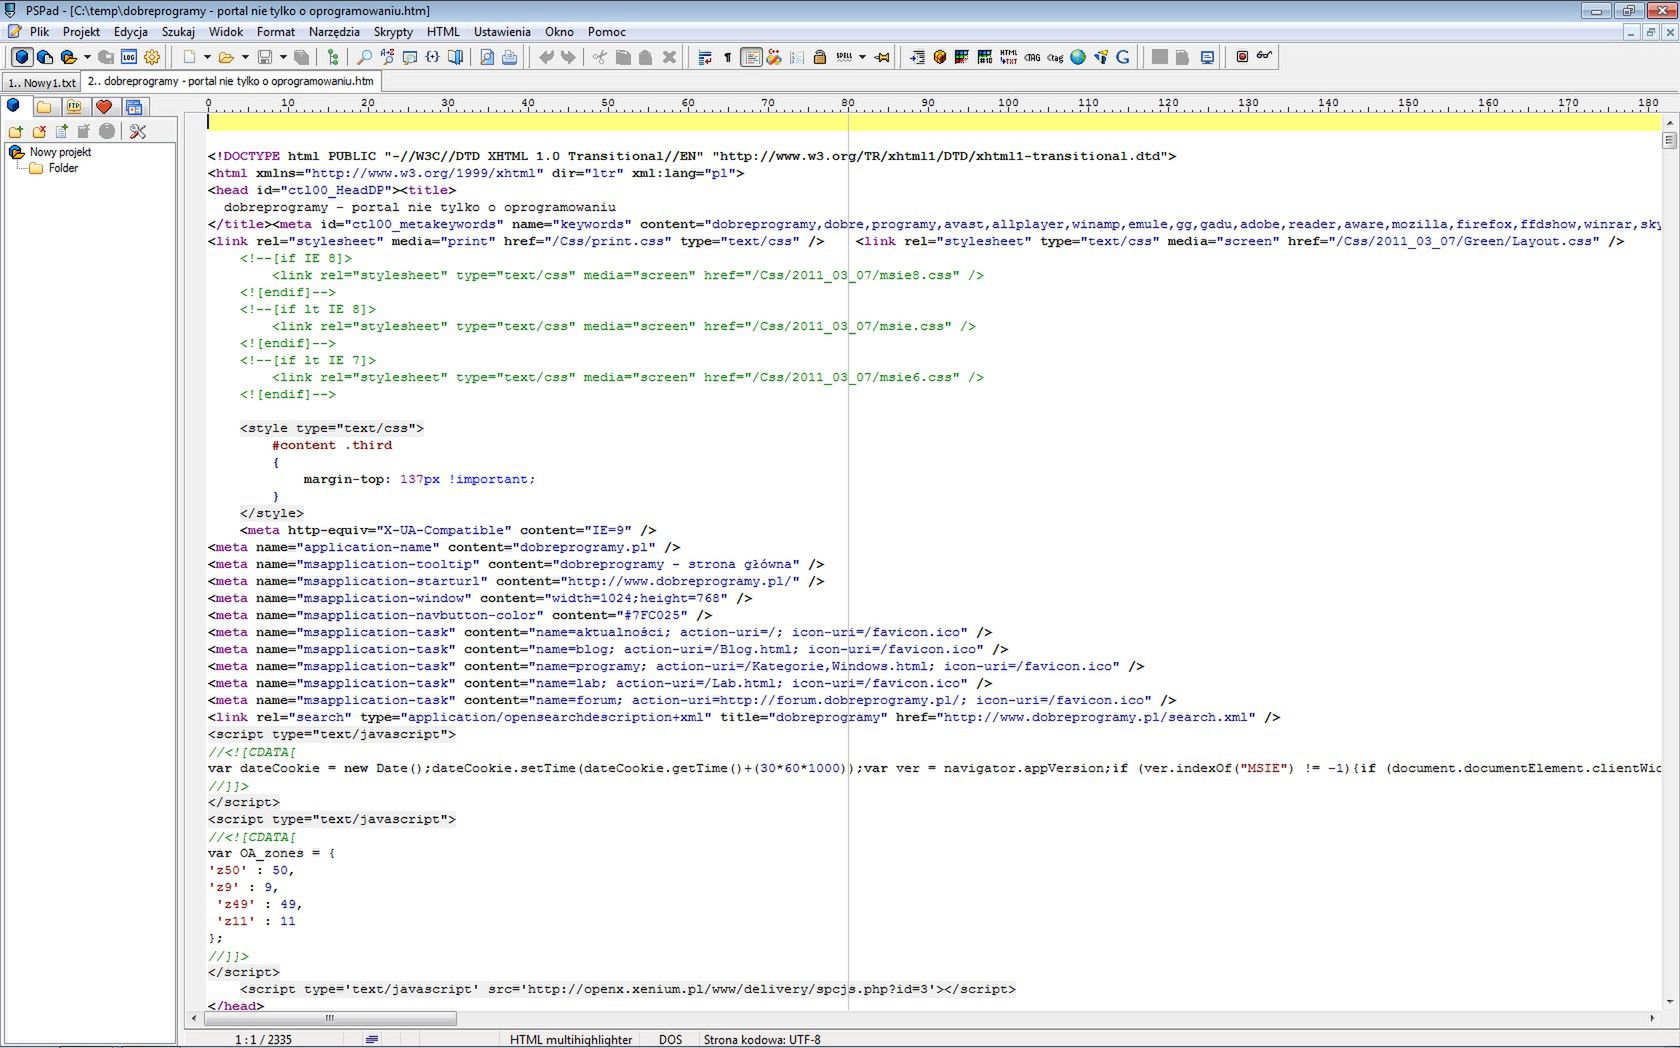Click the DOS line ending status entry
Image resolution: width=1680 pixels, height=1048 pixels.
pos(670,1040)
